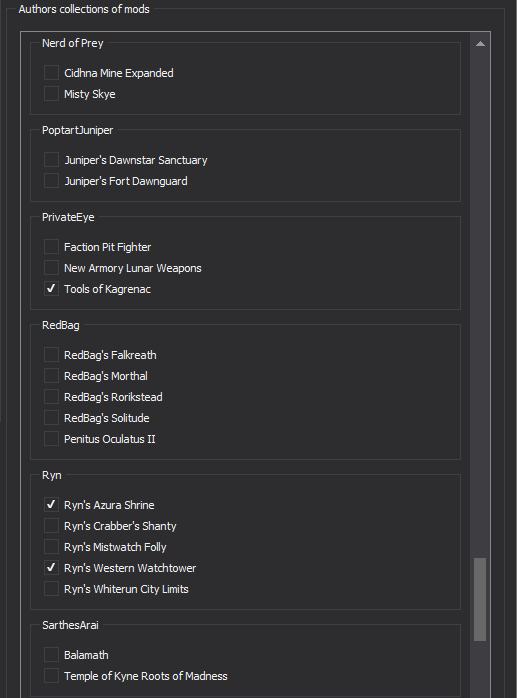Image resolution: width=517 pixels, height=698 pixels.
Task: Check Ryn's Crabber's Shanty
Action: pyautogui.click(x=51, y=525)
